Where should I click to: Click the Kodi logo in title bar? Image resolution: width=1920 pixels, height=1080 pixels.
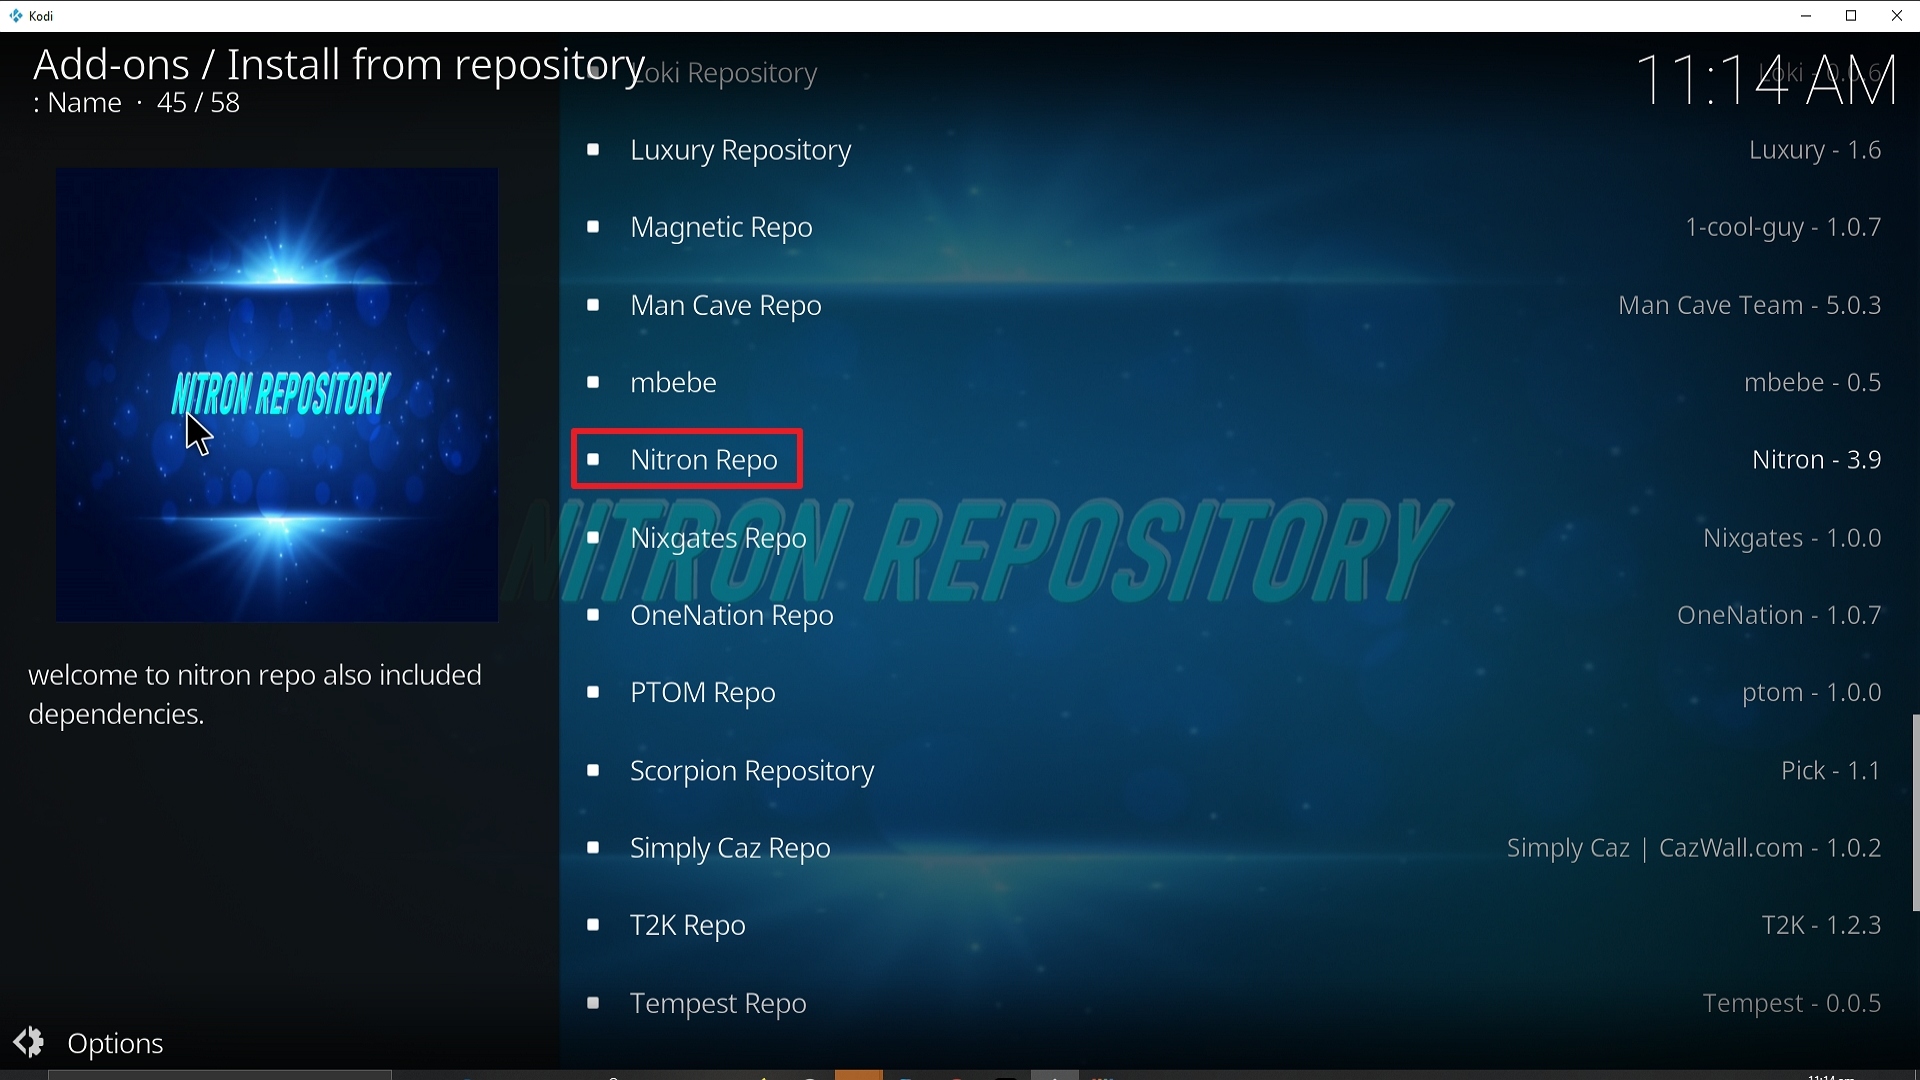16,16
